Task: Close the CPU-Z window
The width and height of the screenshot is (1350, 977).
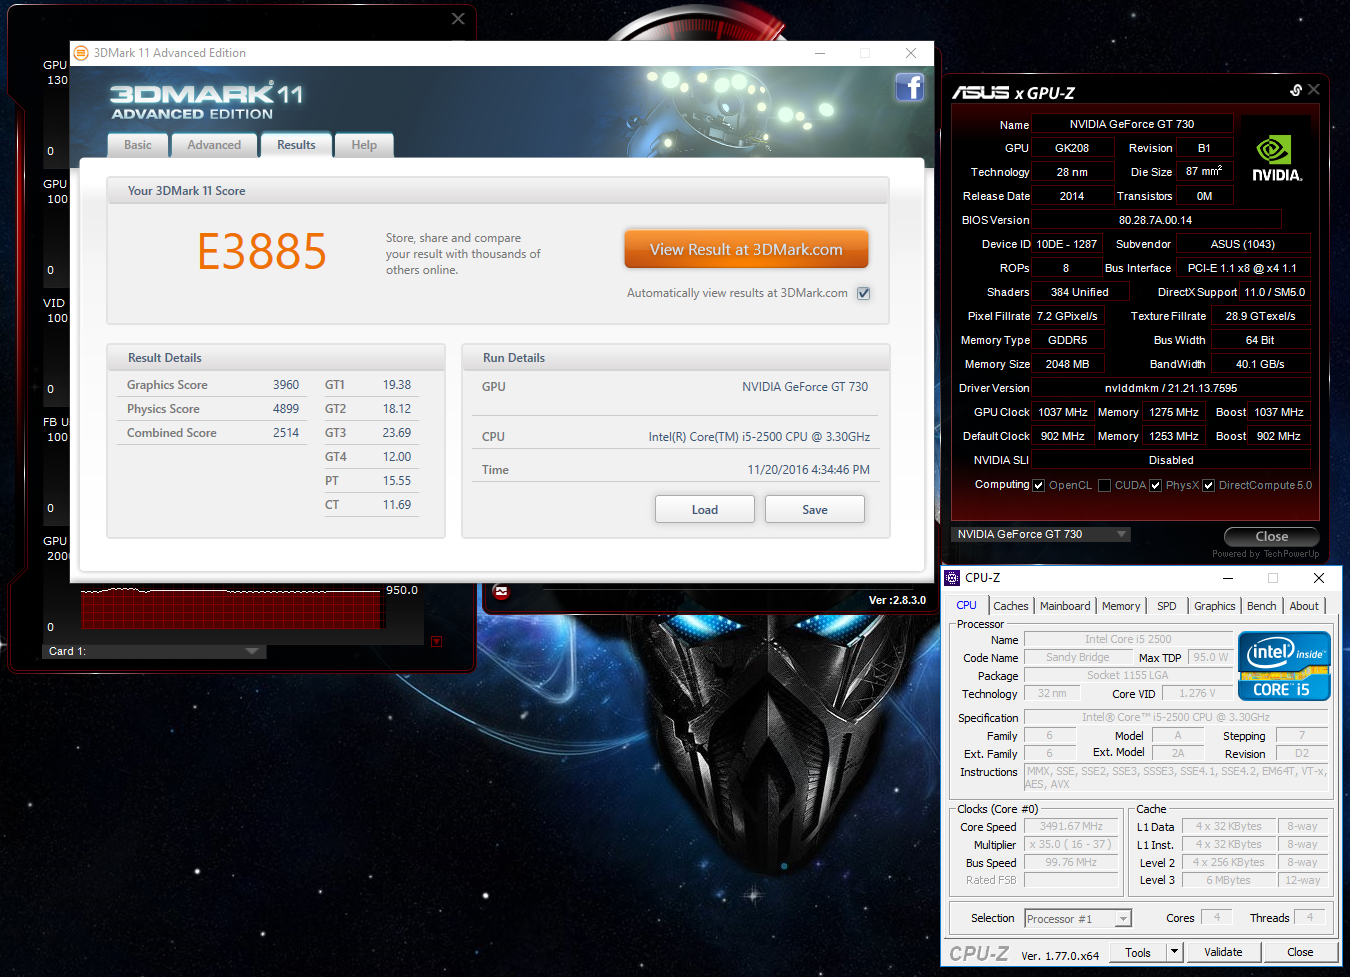Action: point(1319,578)
